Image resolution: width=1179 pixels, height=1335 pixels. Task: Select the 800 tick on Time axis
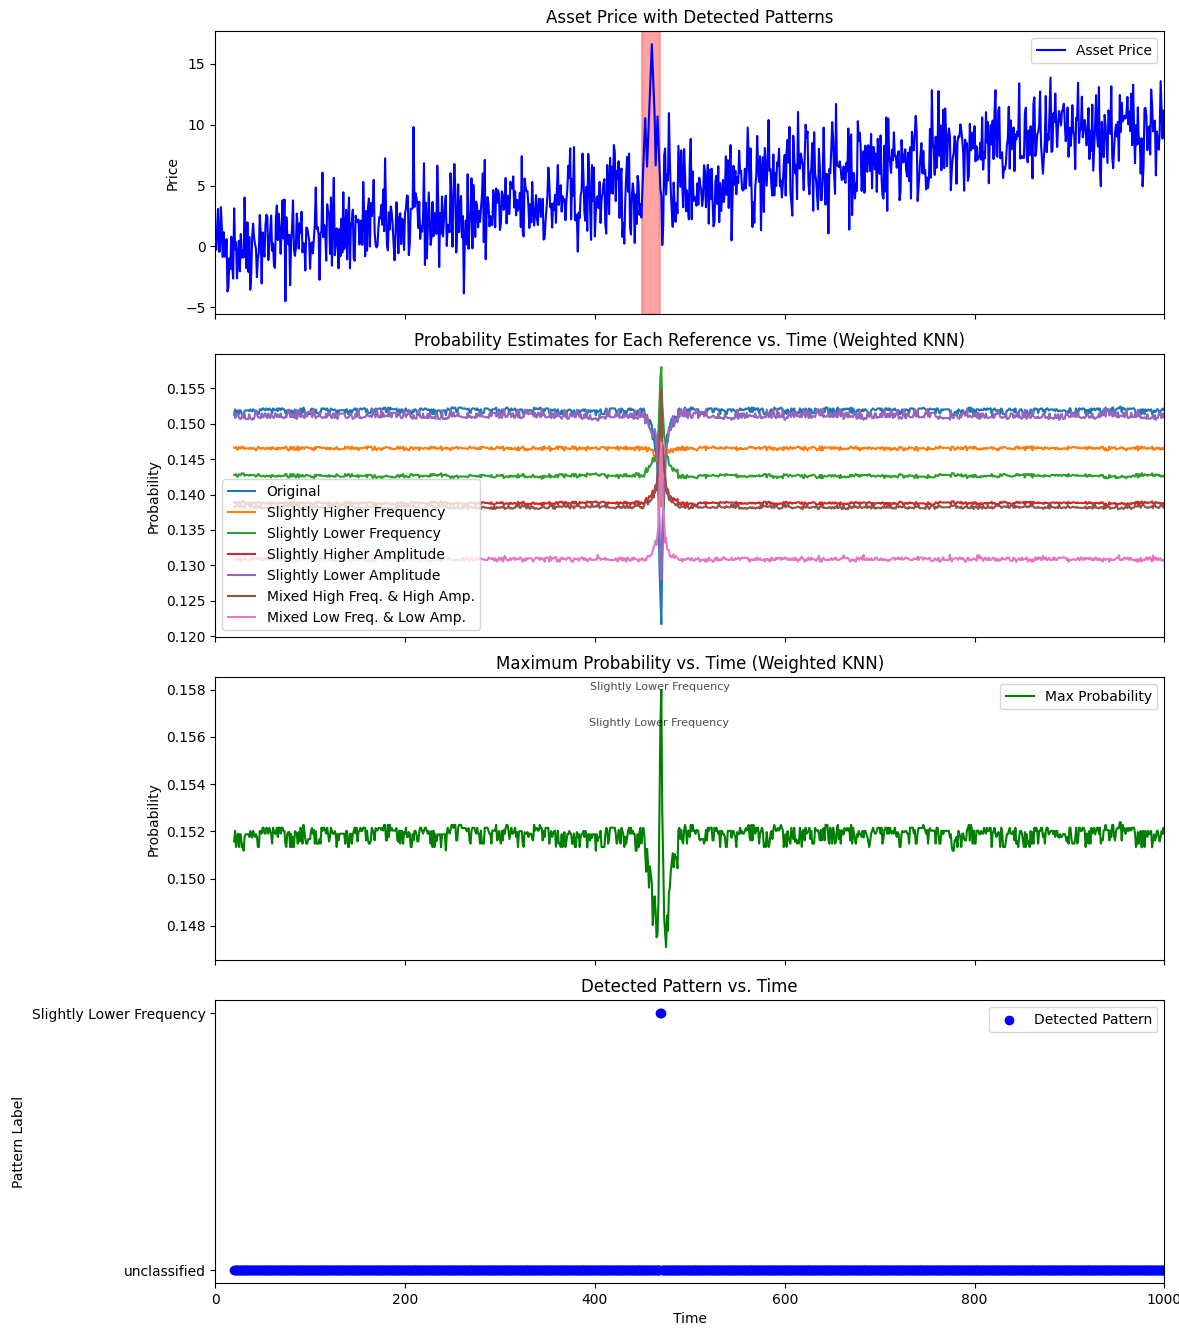click(x=975, y=1299)
